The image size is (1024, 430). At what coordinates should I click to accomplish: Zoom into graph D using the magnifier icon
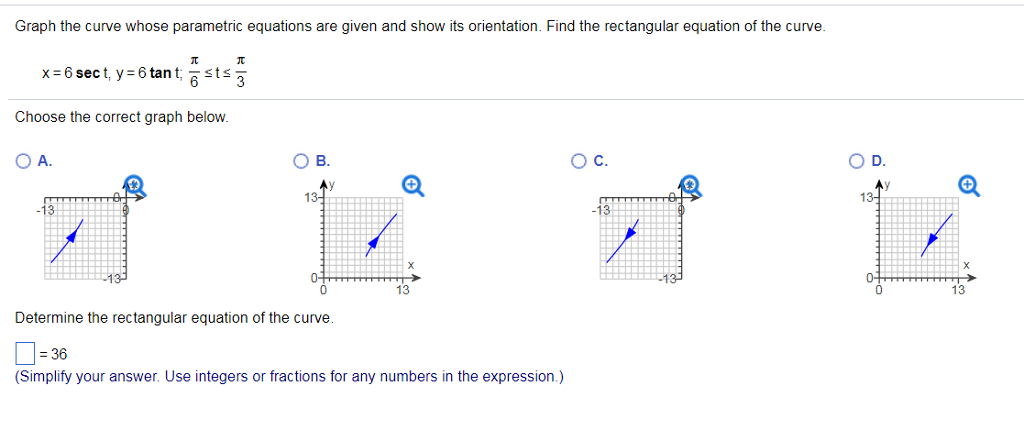pos(968,186)
